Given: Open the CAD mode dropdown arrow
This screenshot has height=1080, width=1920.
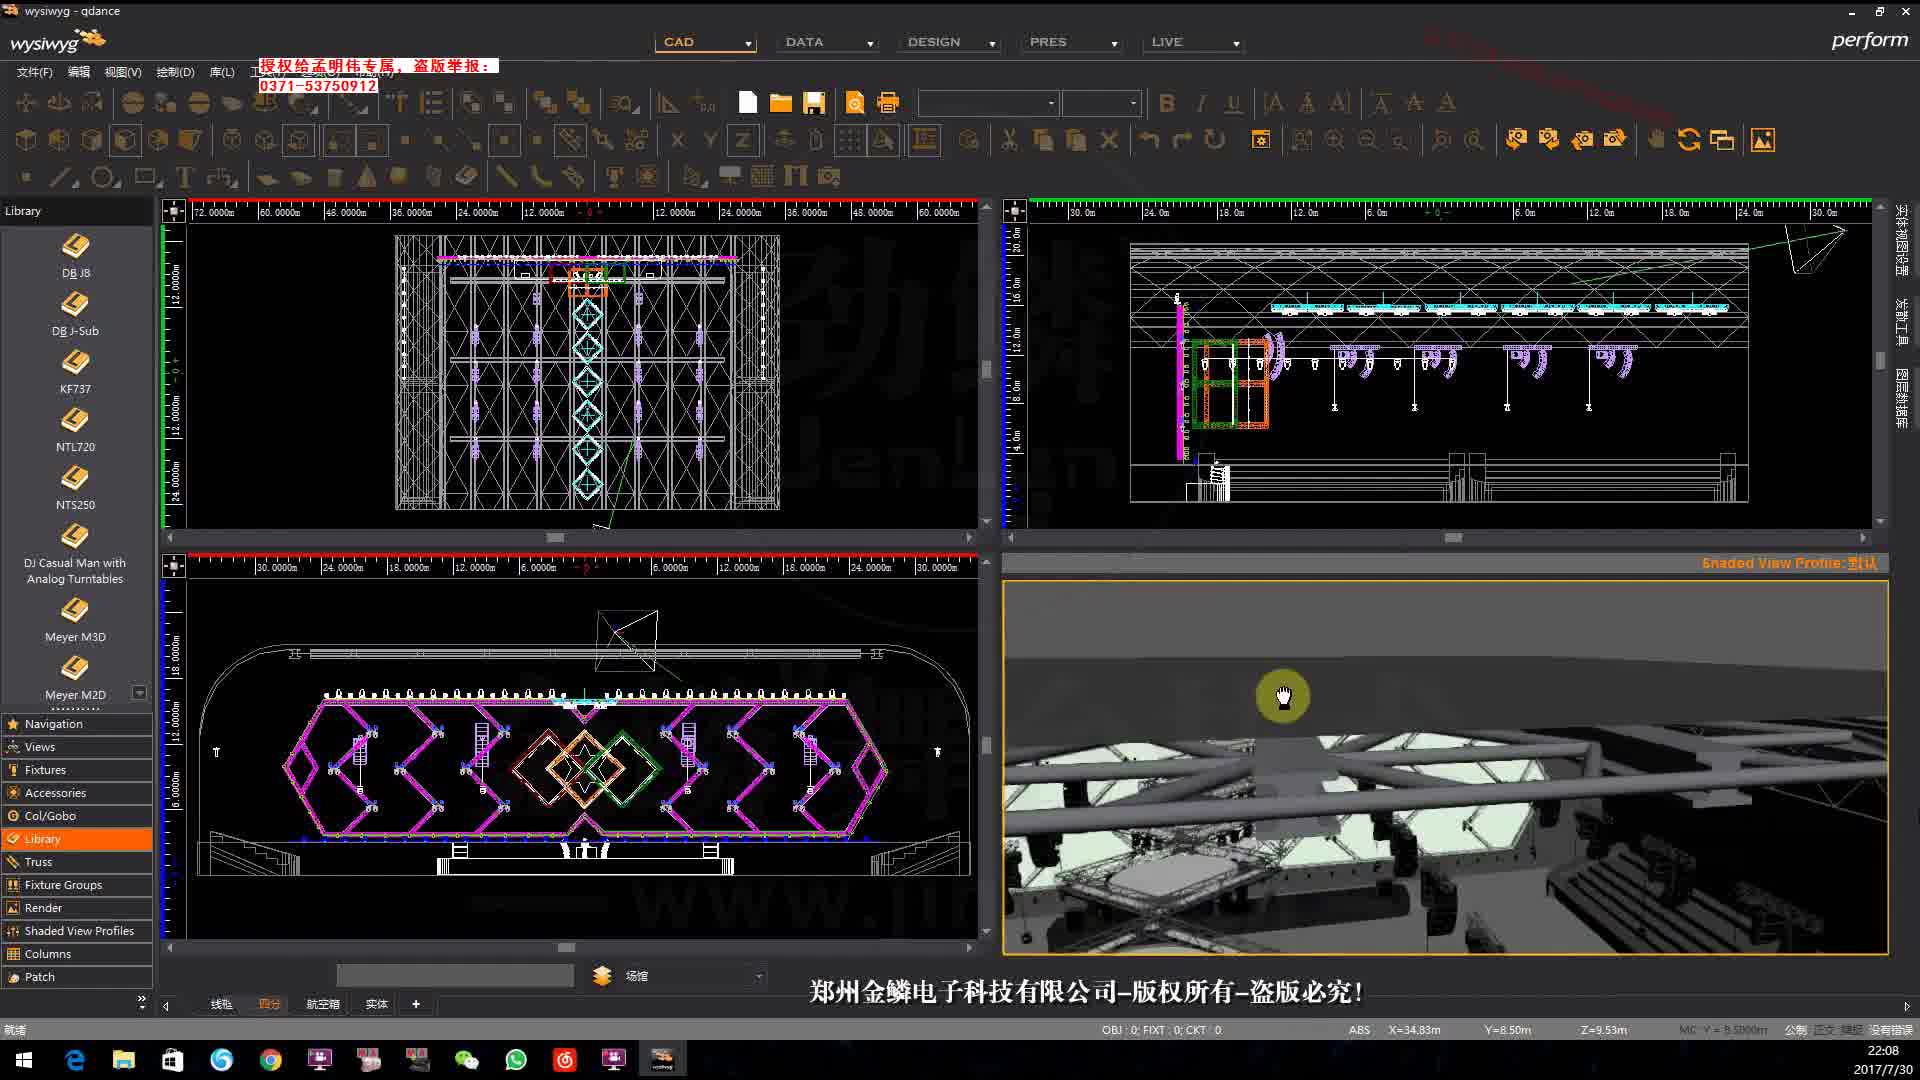Looking at the screenshot, I should pyautogui.click(x=748, y=43).
